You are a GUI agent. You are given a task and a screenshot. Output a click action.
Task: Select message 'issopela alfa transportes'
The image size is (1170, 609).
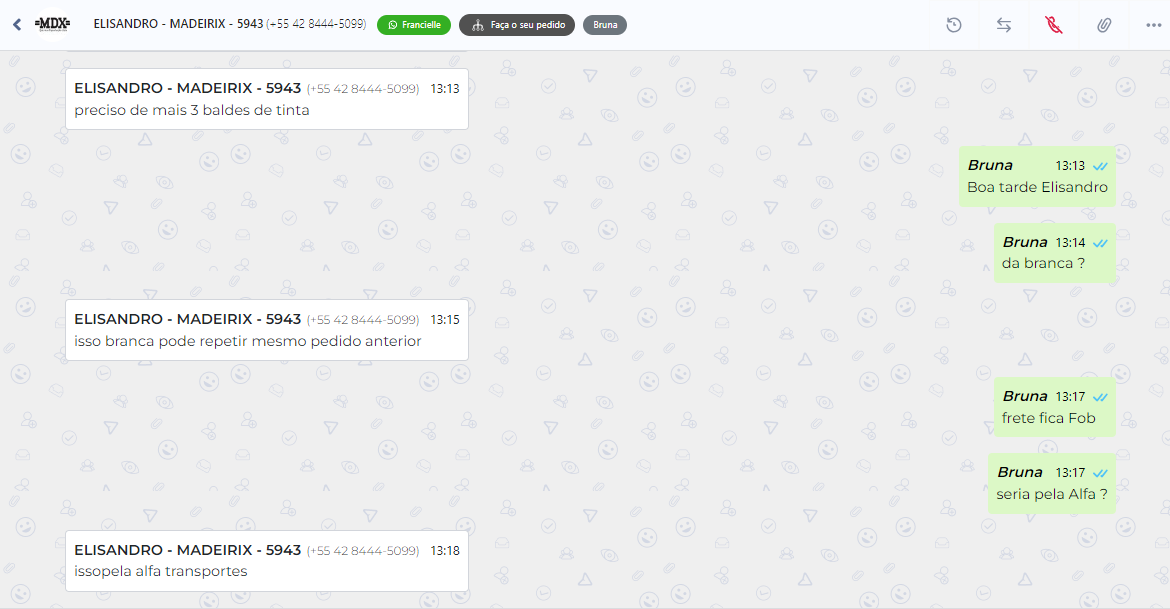pyautogui.click(x=267, y=561)
